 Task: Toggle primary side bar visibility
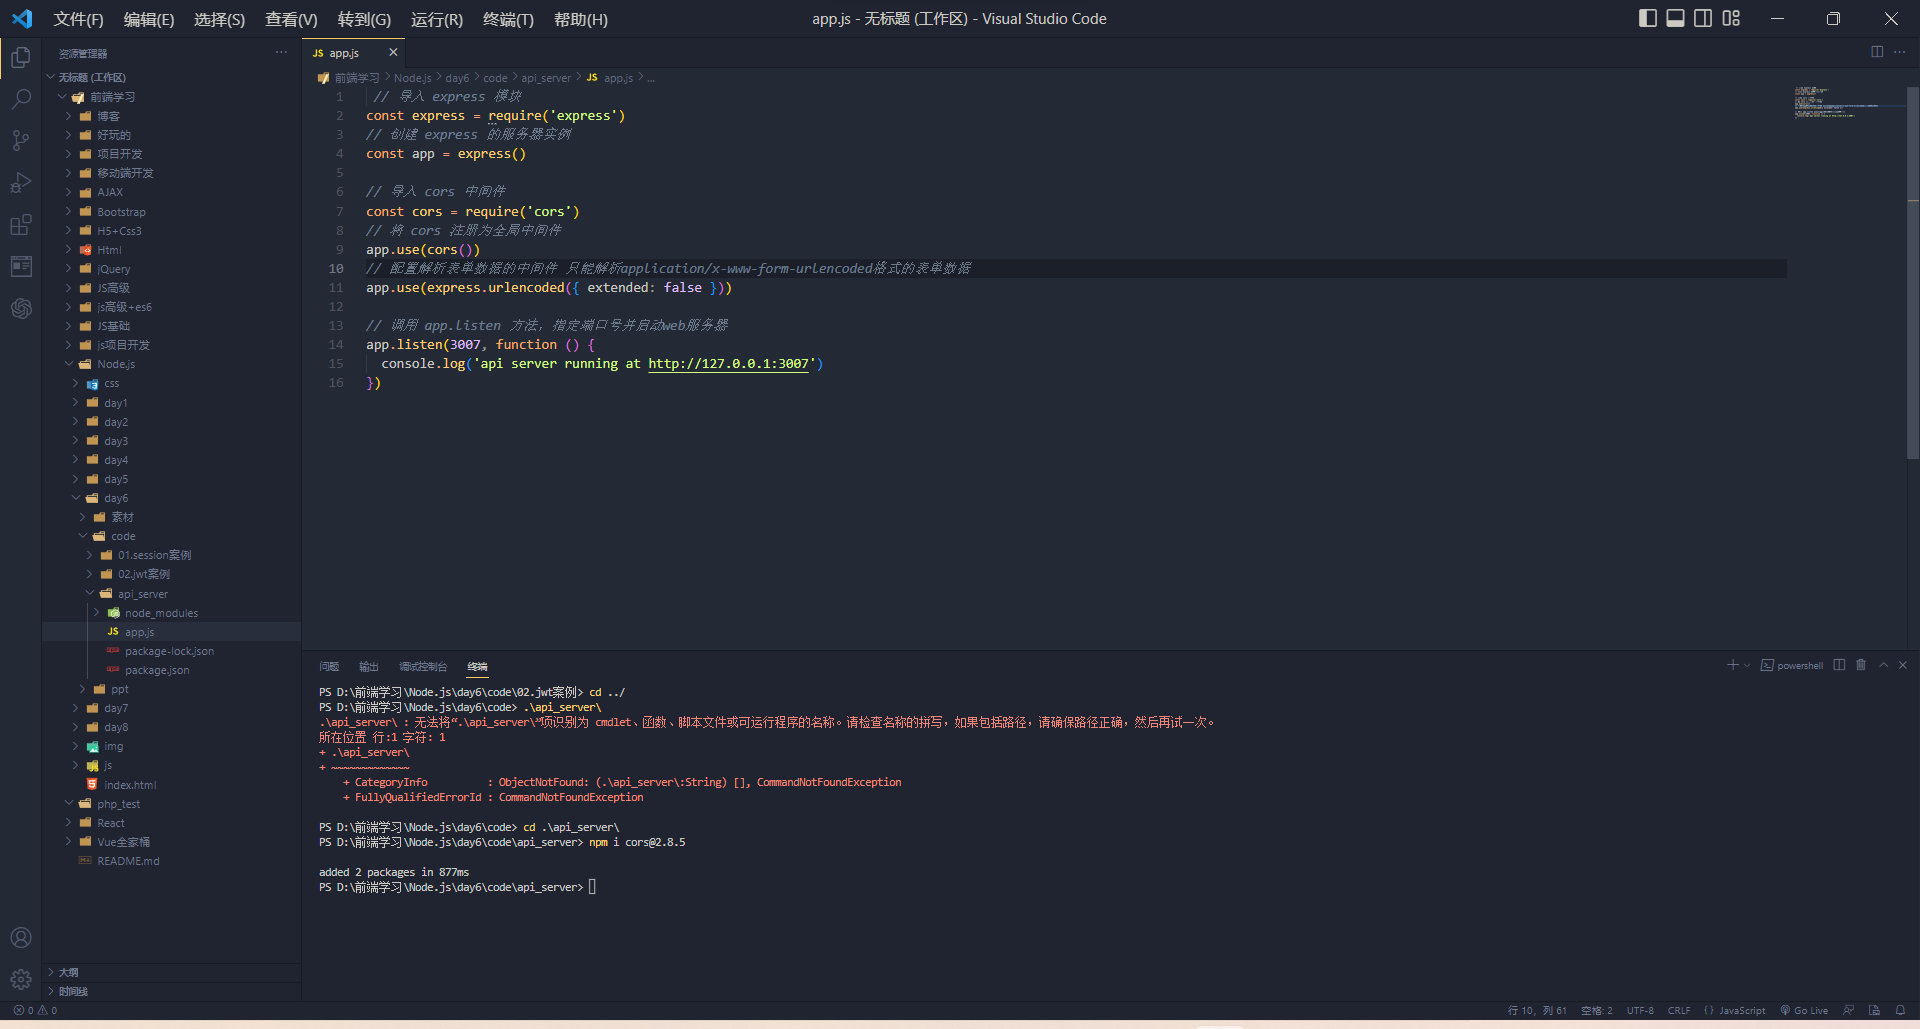coord(1648,18)
